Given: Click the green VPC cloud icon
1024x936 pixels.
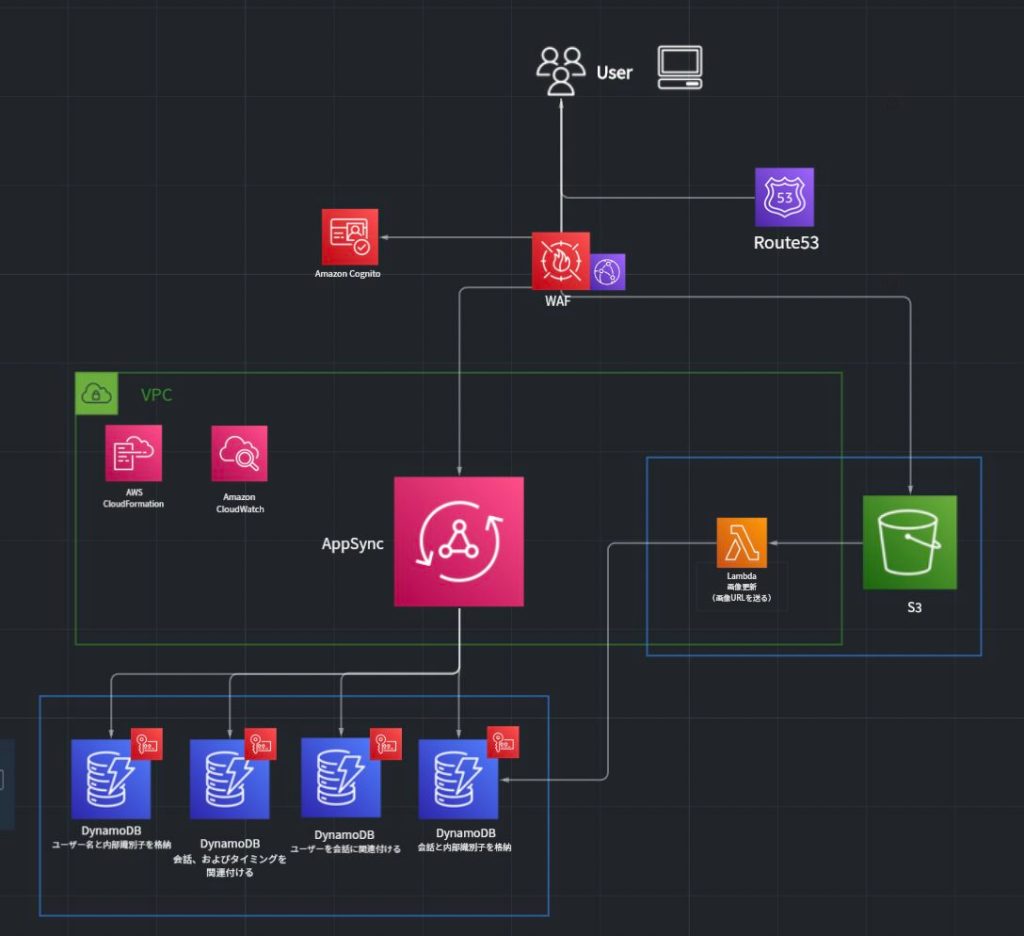Looking at the screenshot, I should (97, 394).
